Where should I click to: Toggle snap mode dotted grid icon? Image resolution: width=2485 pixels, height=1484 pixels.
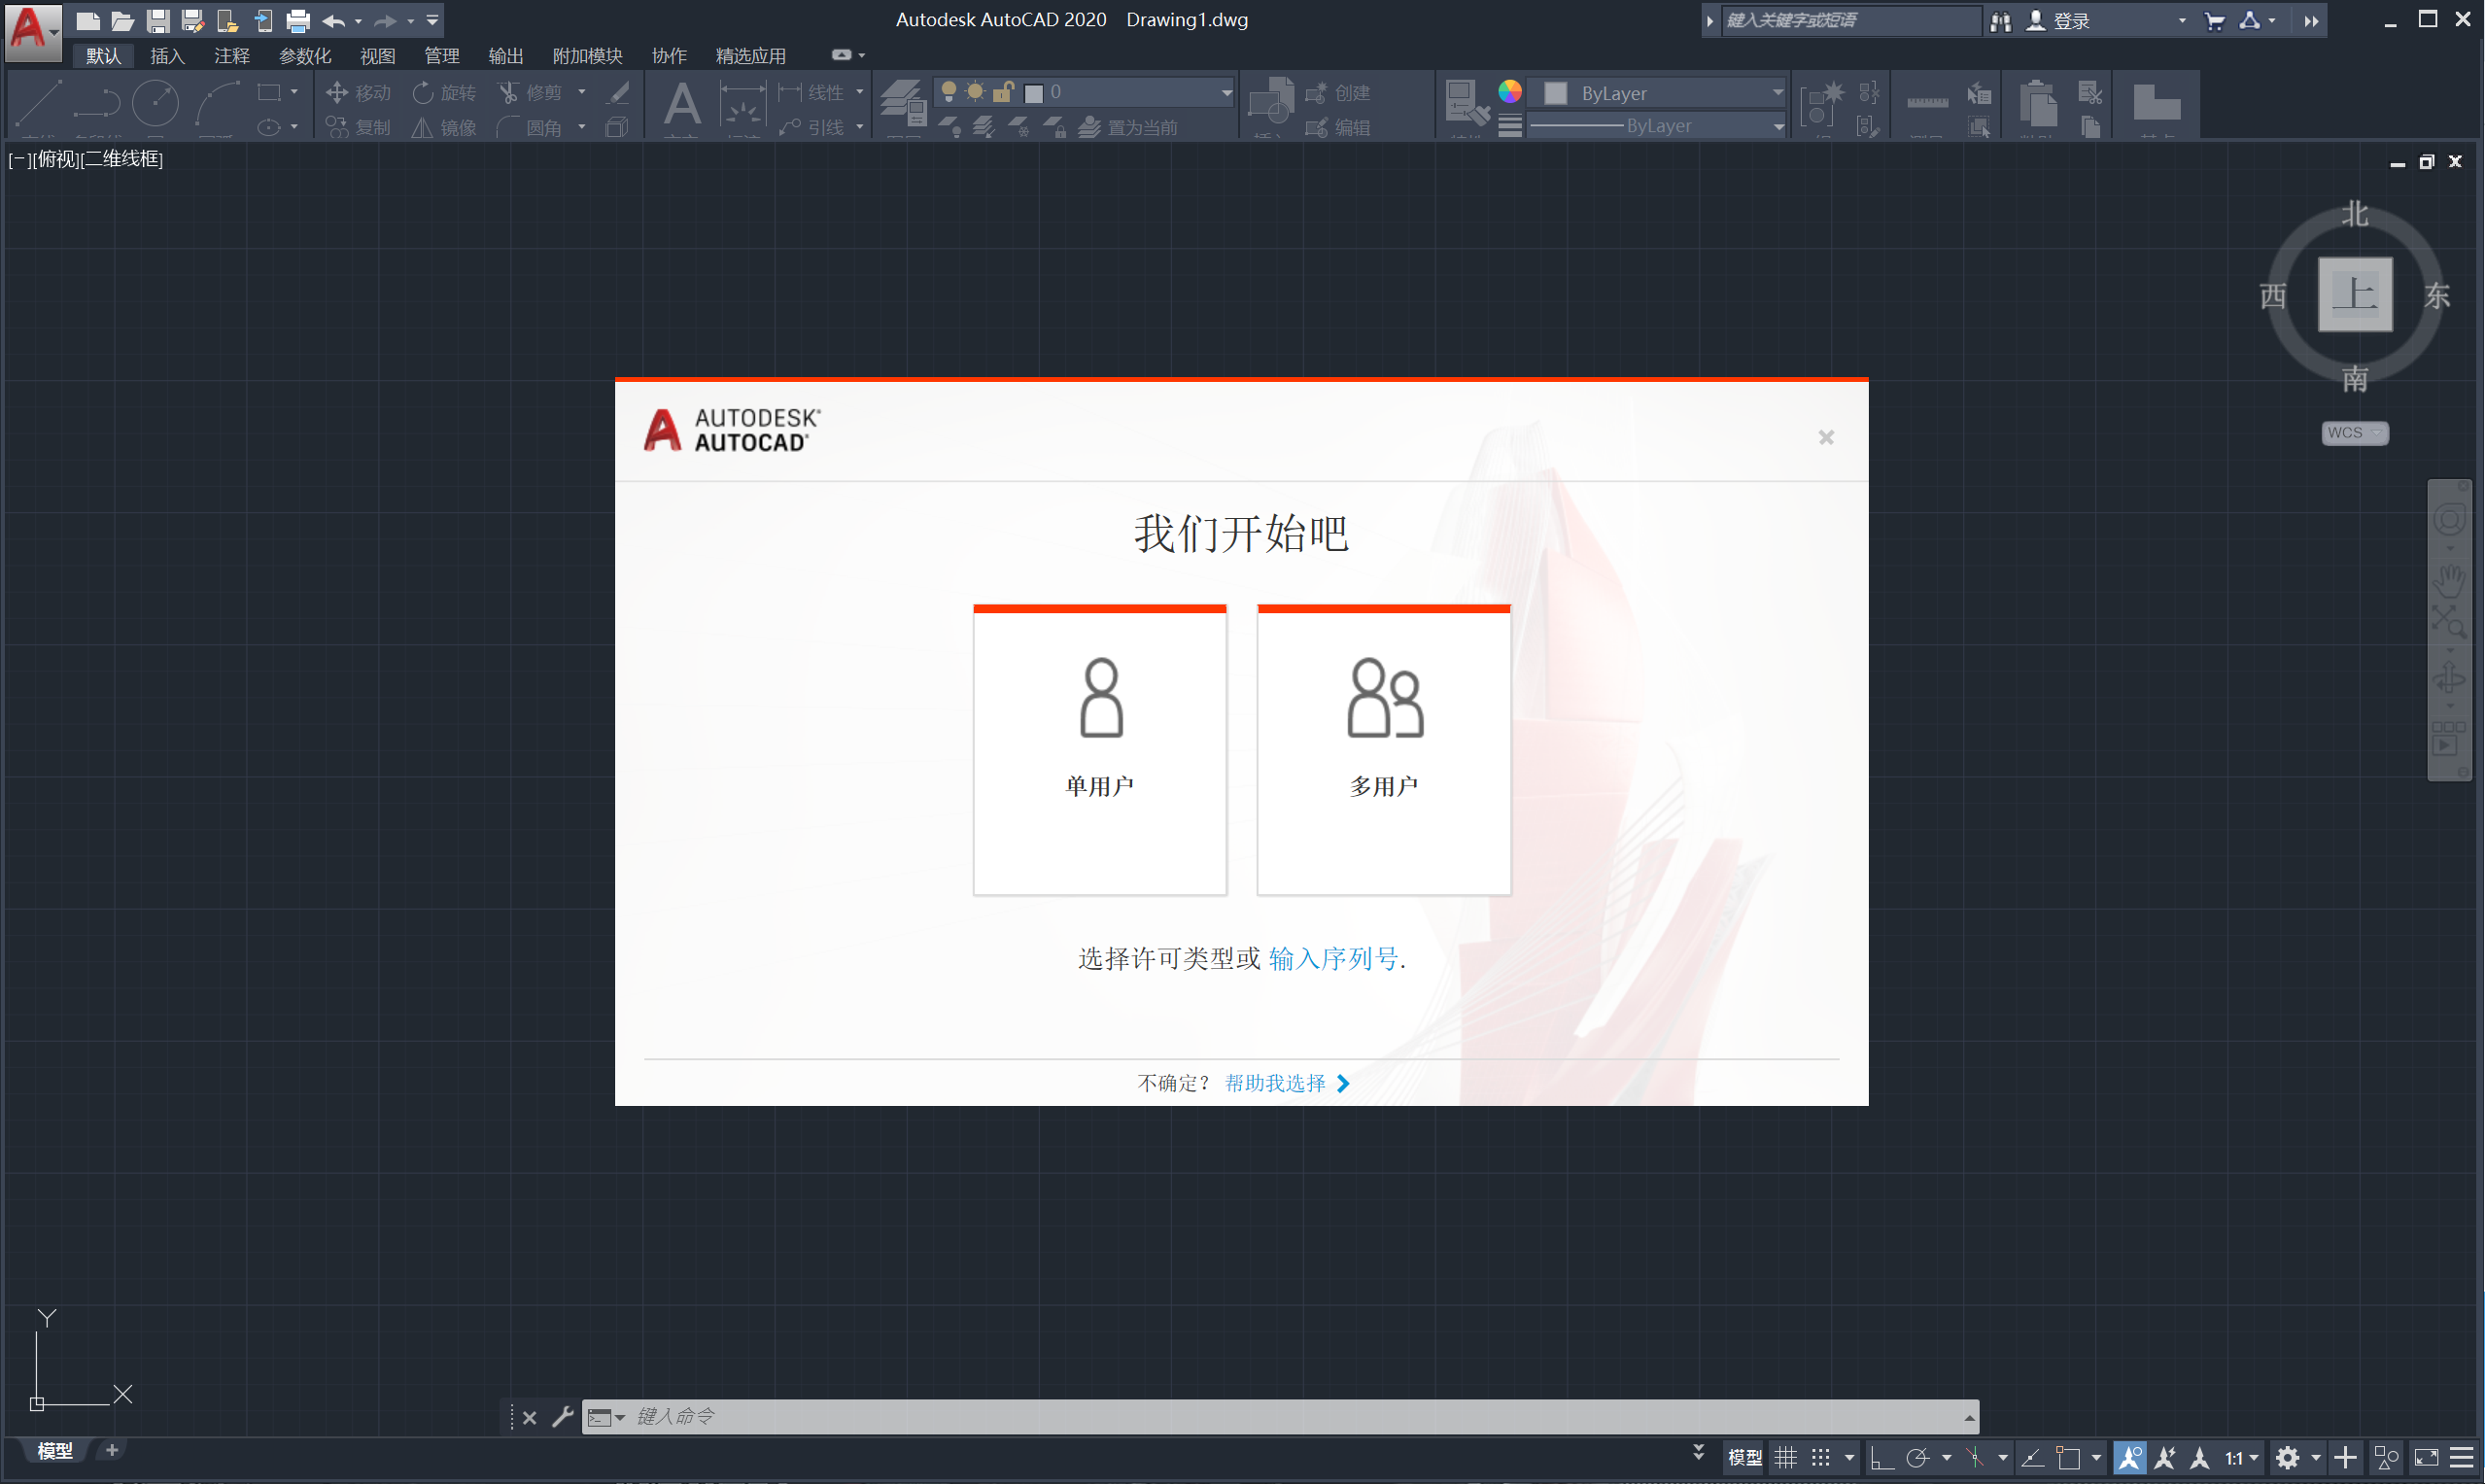pos(1821,1457)
